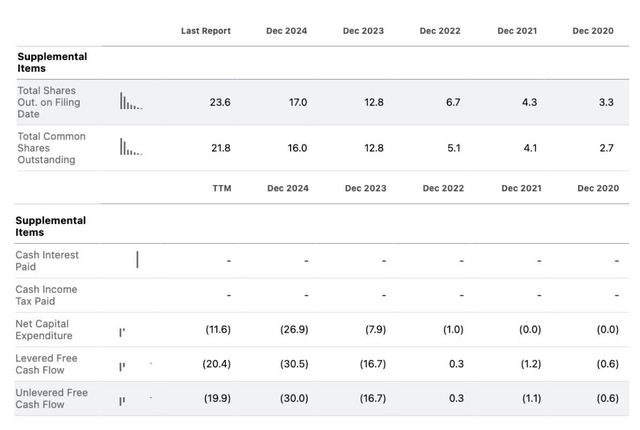Screen dimensions: 640x430
Task: Click the (19.9) Unlevered Free Cash Flow value
Action: pyautogui.click(x=217, y=398)
